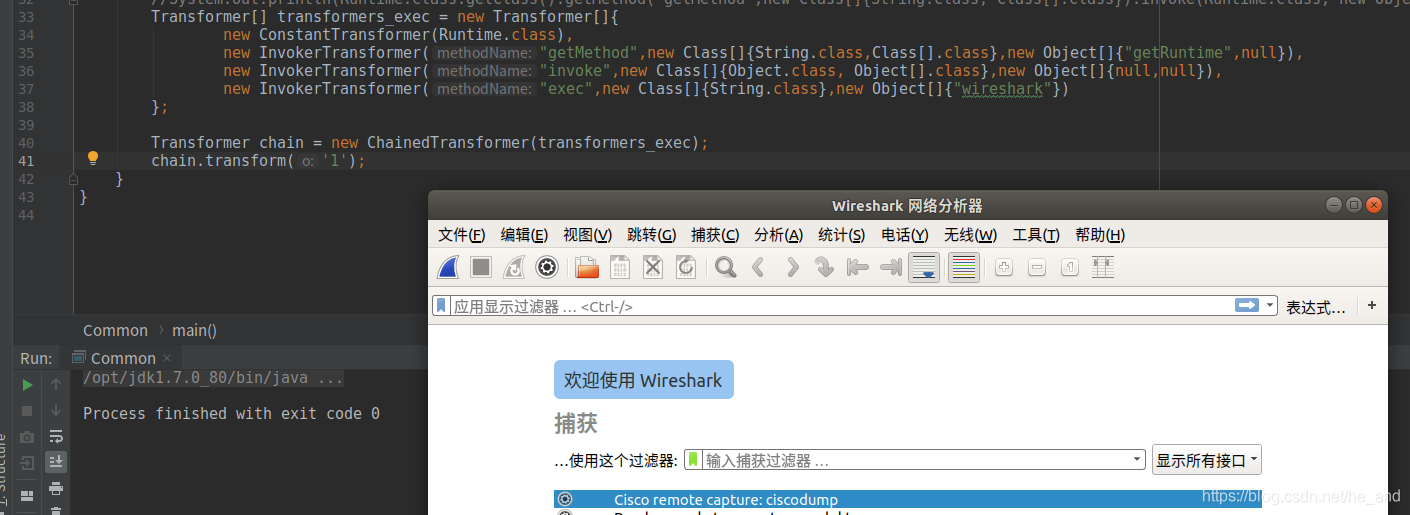Screen dimensions: 1410x515
Task: Save the capture file in Wireshark toolbar
Action: (x=620, y=267)
